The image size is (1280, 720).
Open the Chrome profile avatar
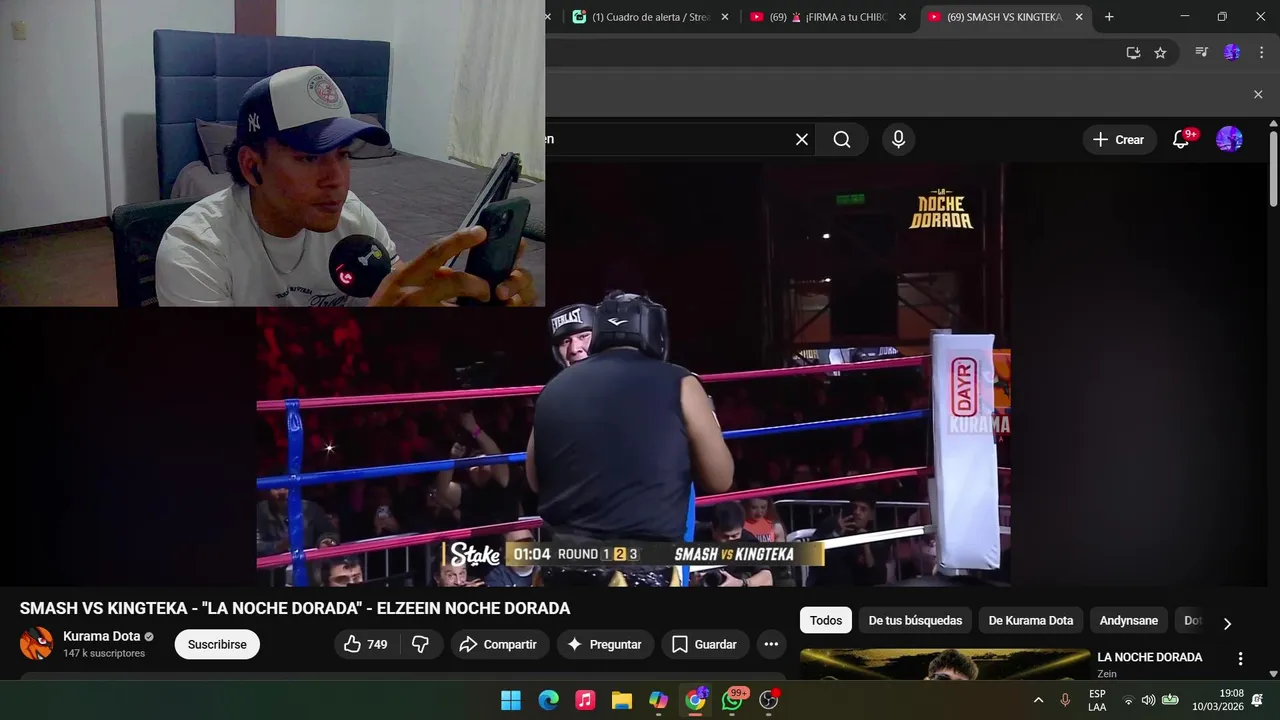tap(1232, 53)
